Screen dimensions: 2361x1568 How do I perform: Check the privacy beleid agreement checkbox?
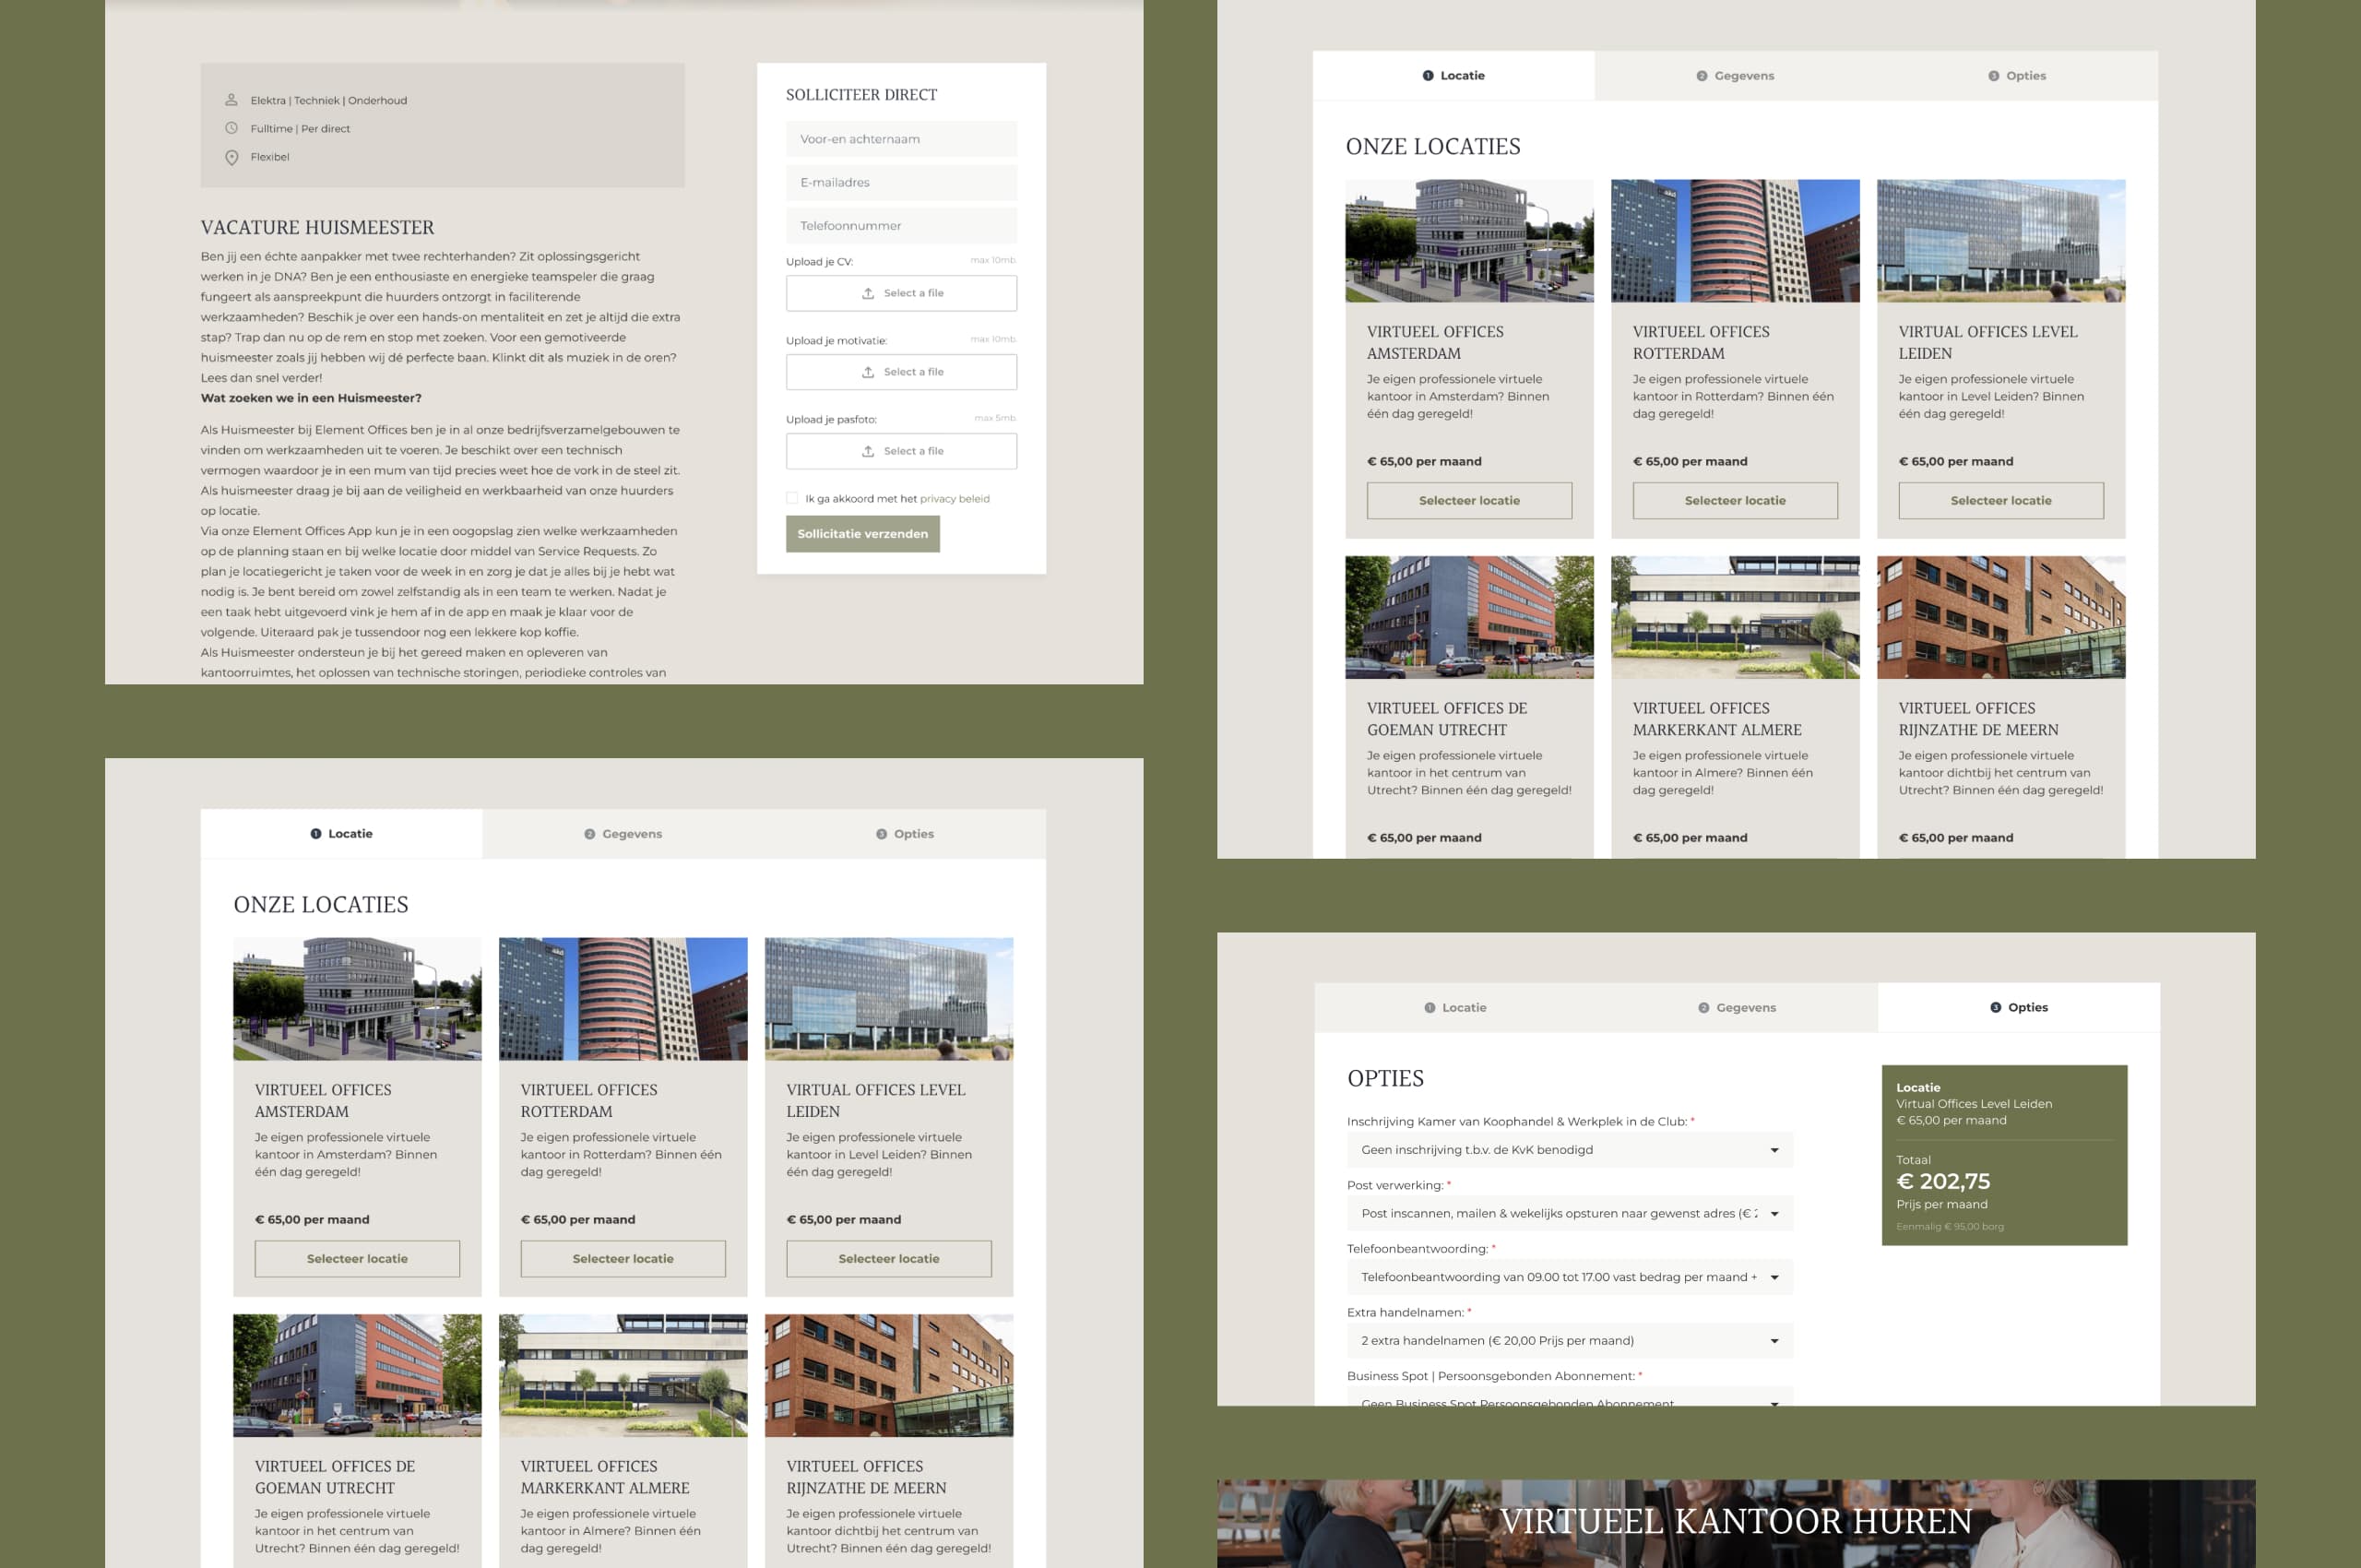(792, 498)
